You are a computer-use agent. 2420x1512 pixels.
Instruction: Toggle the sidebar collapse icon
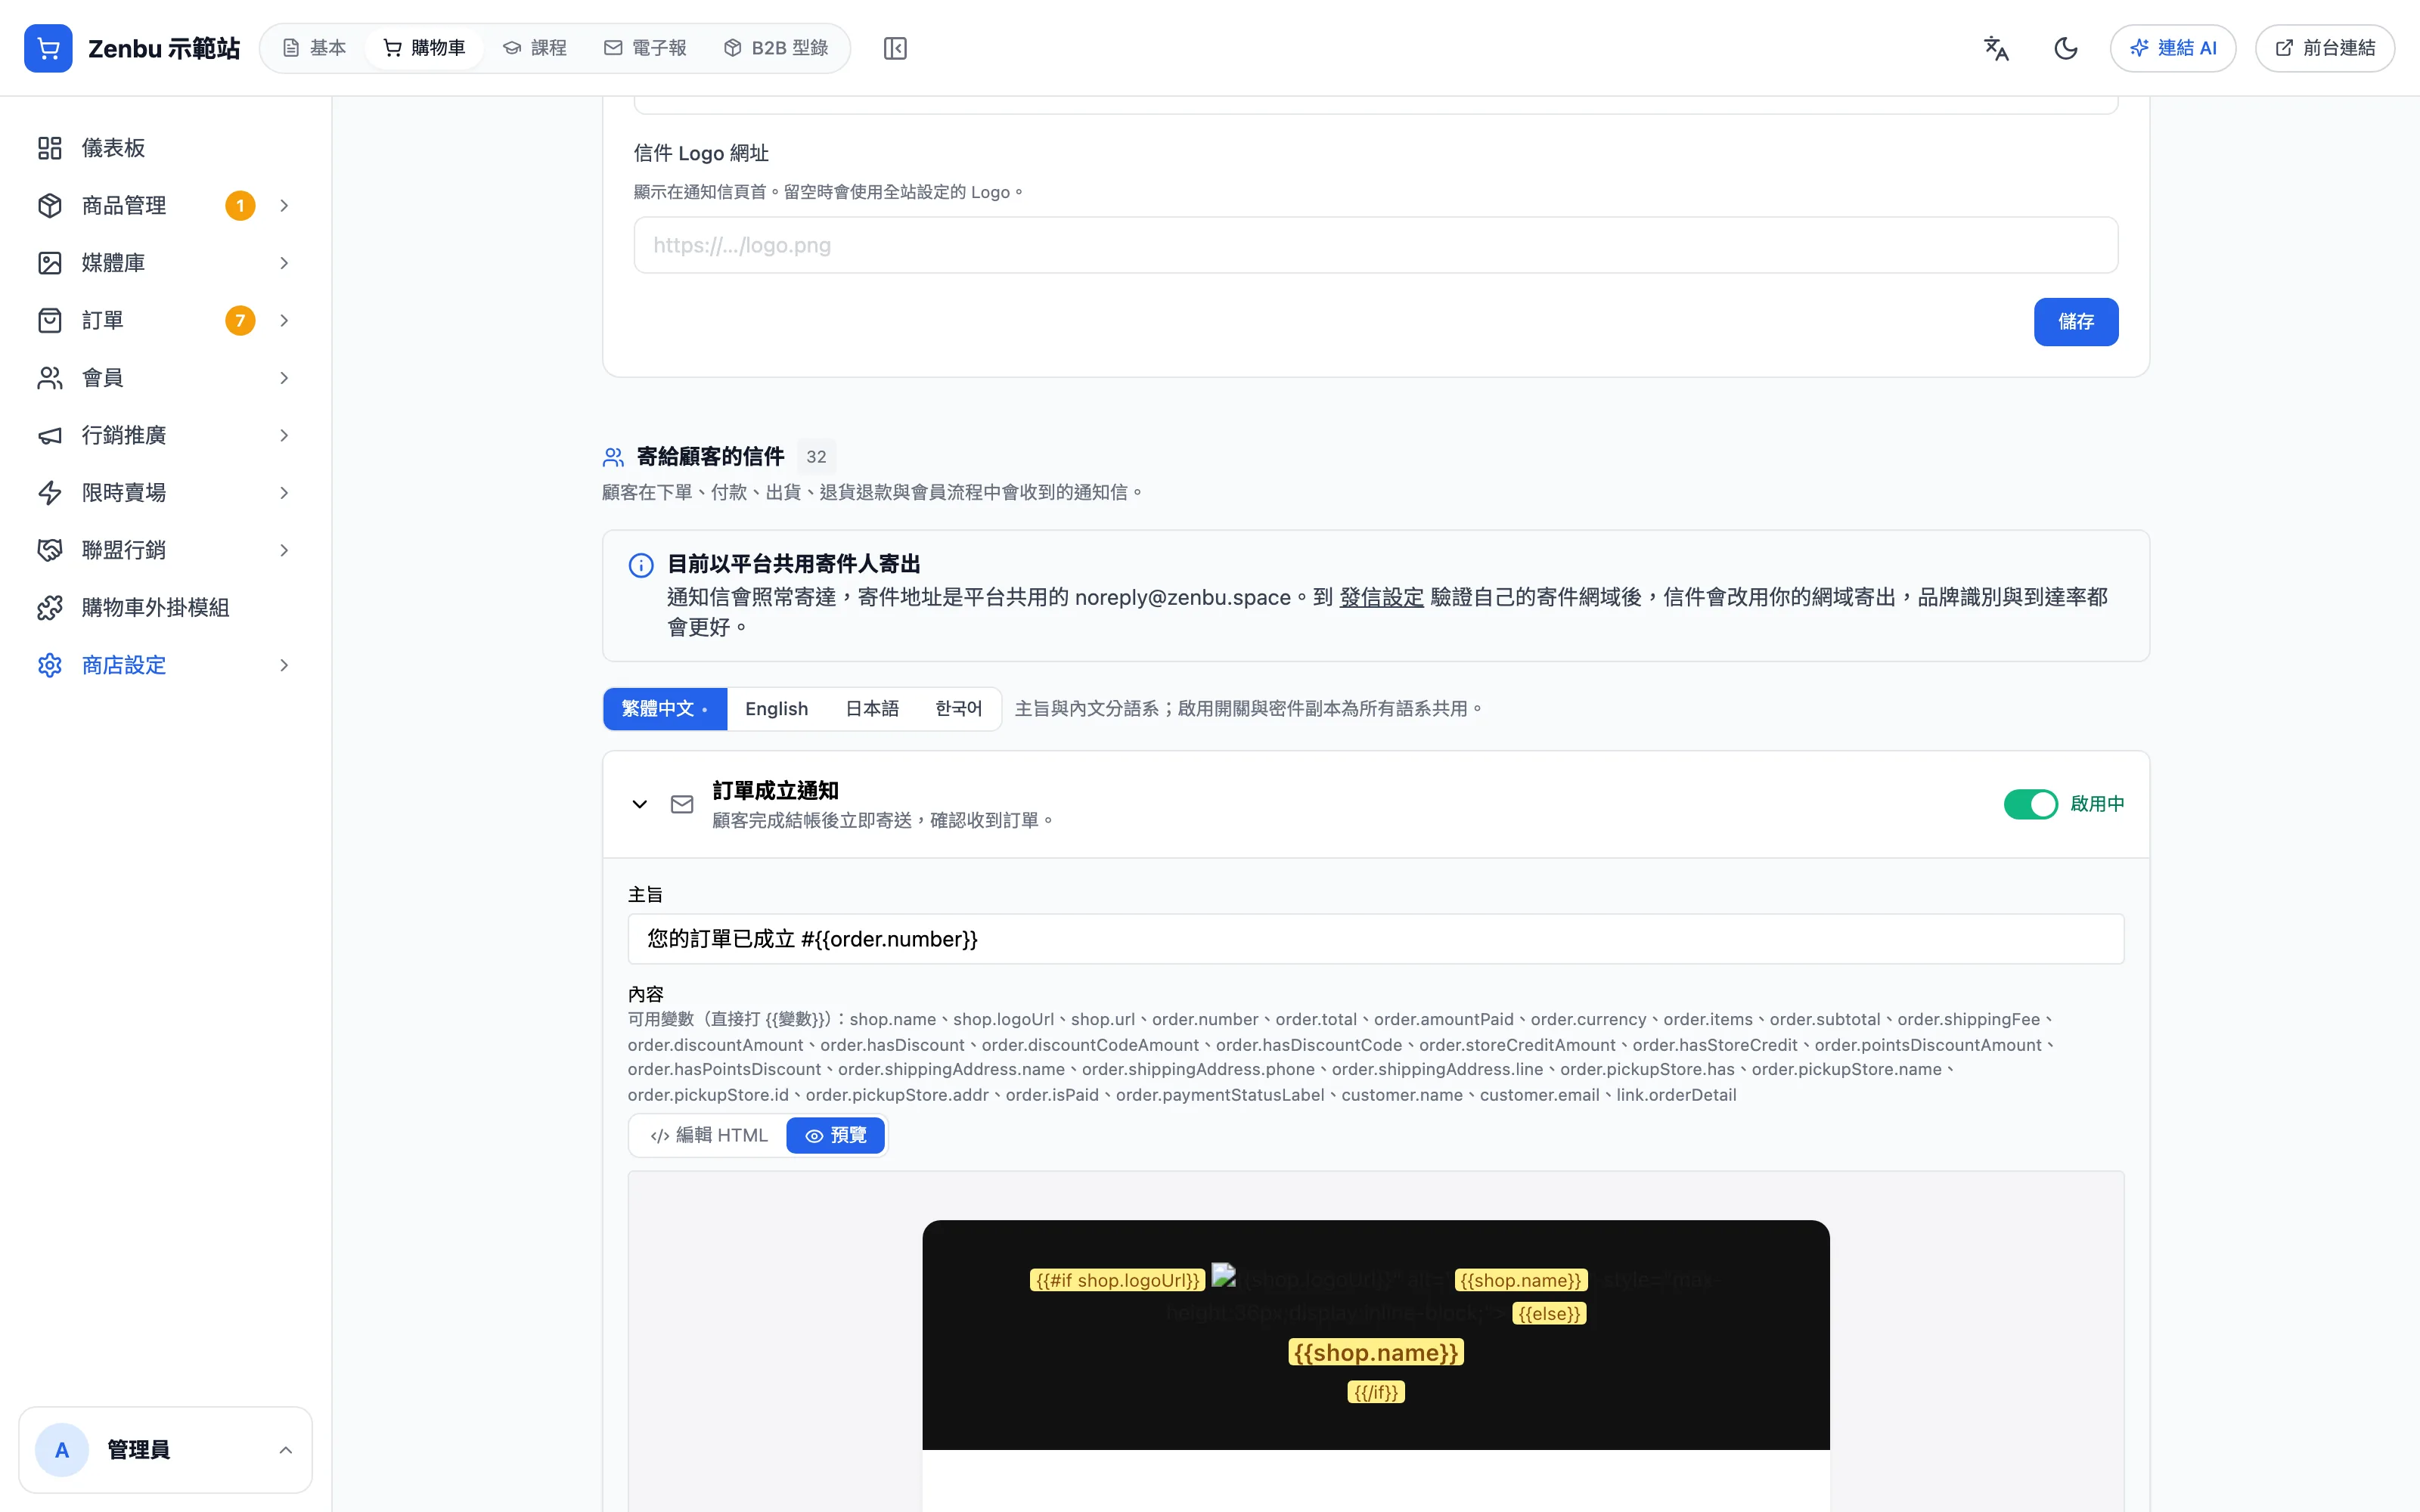[895, 48]
